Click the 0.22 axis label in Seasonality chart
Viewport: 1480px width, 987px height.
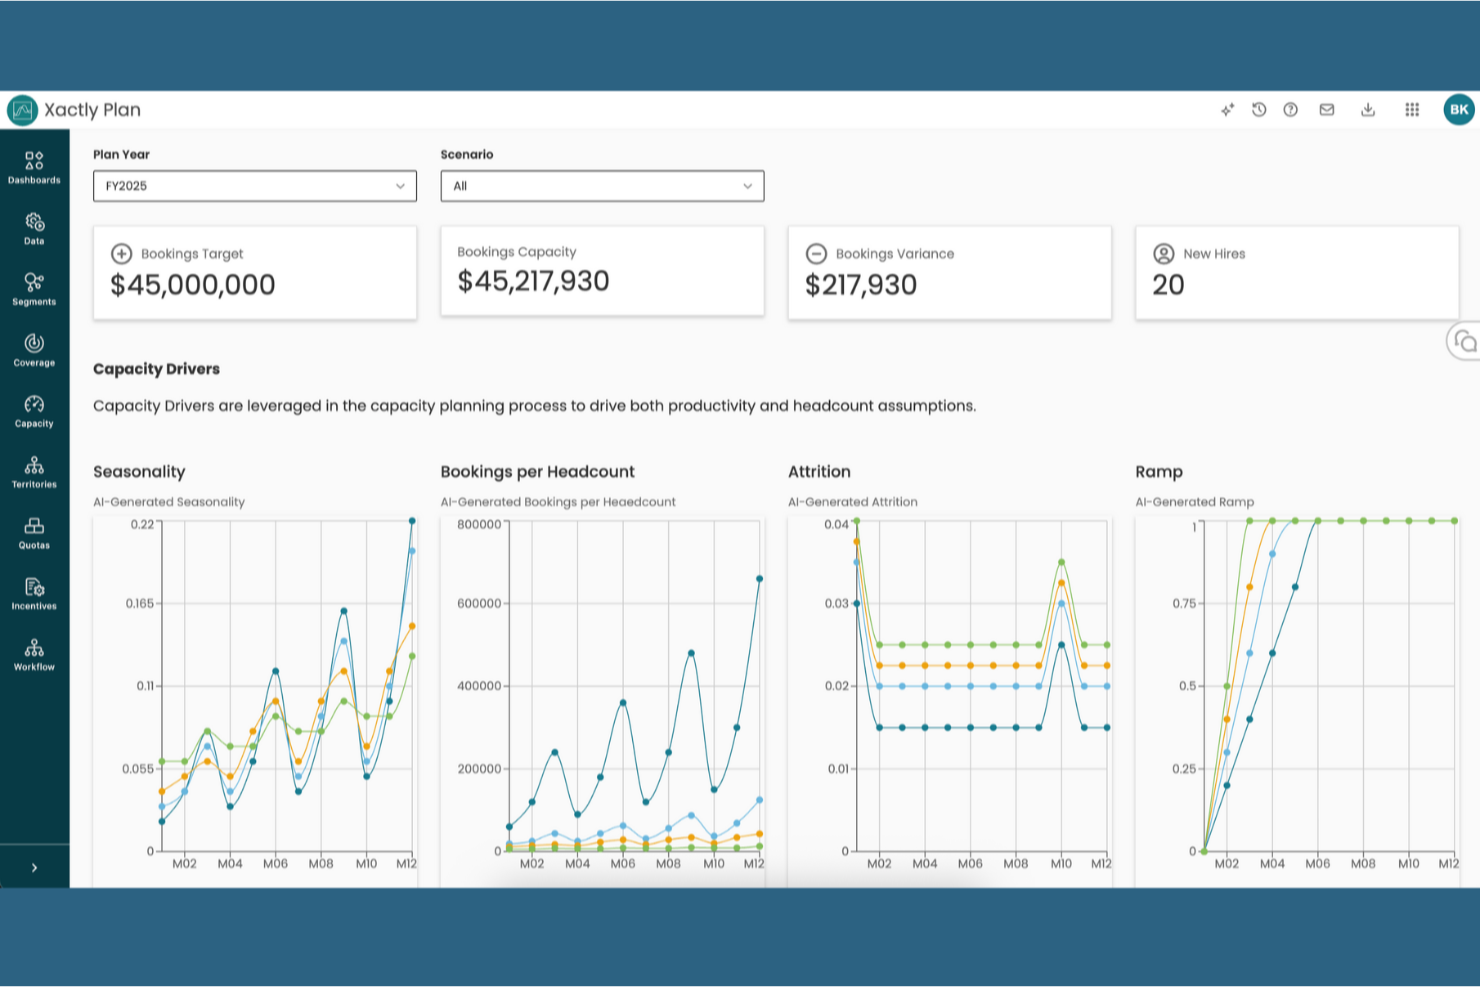coord(143,524)
